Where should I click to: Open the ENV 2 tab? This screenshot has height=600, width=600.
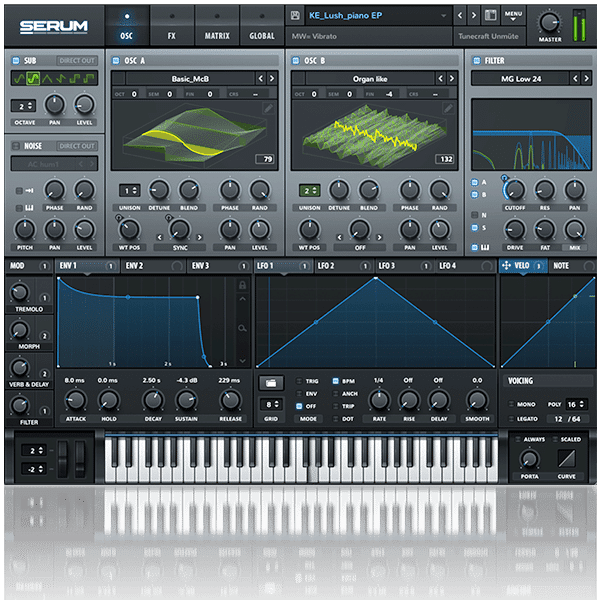153,266
